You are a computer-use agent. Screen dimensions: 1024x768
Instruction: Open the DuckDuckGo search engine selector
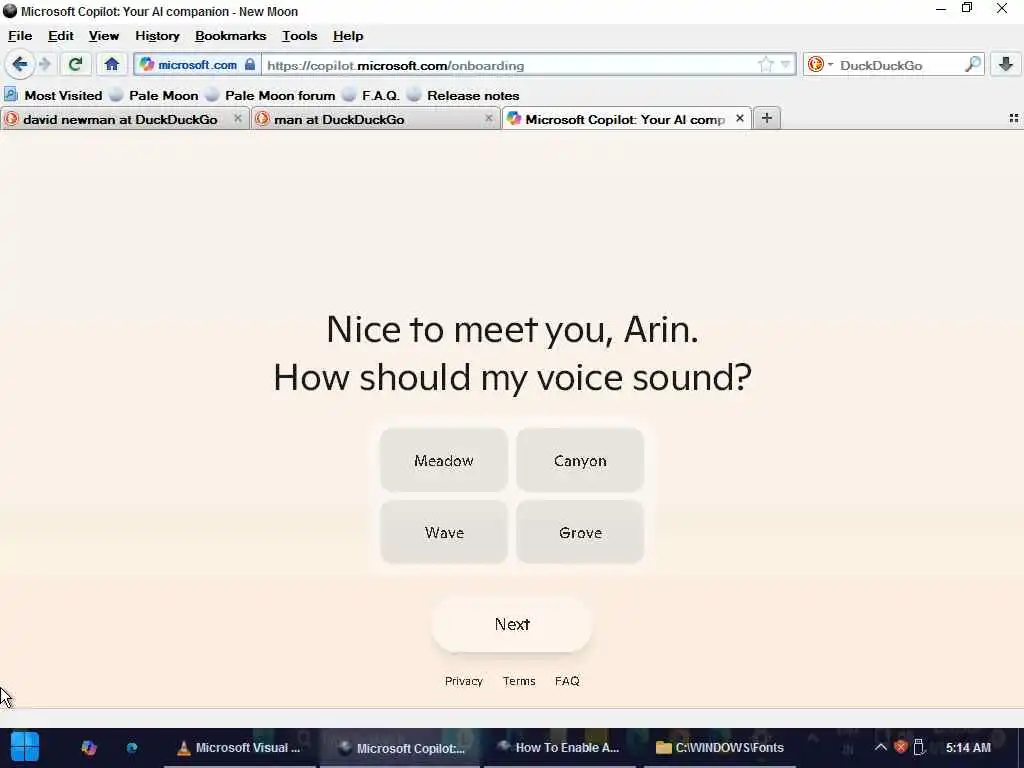click(820, 65)
